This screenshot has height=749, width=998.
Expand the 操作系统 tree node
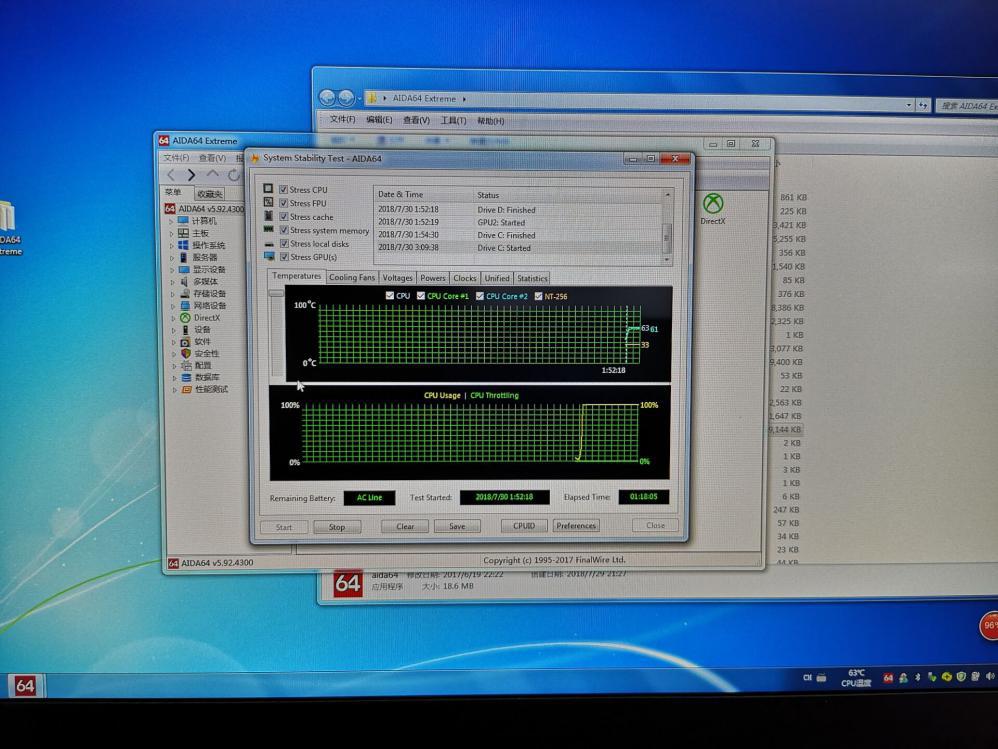coord(172,246)
